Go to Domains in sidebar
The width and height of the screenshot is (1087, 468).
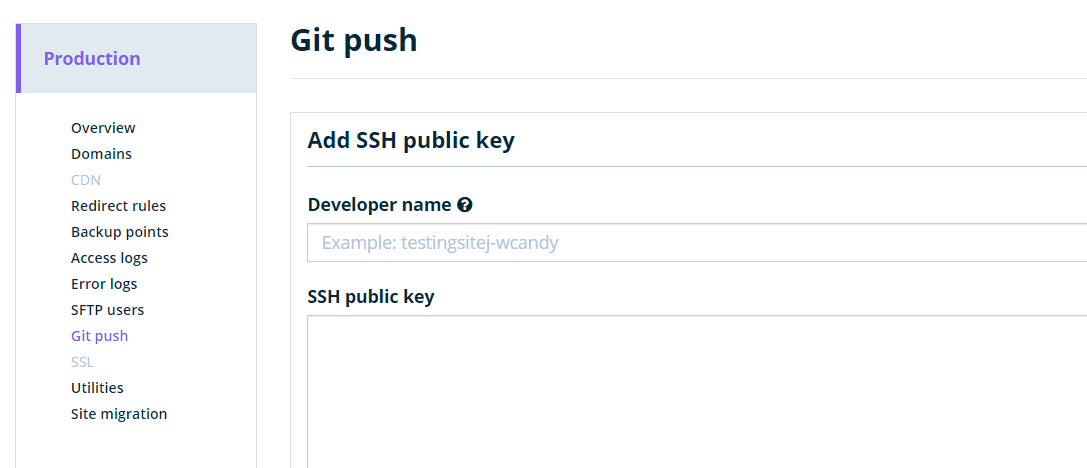coord(101,154)
